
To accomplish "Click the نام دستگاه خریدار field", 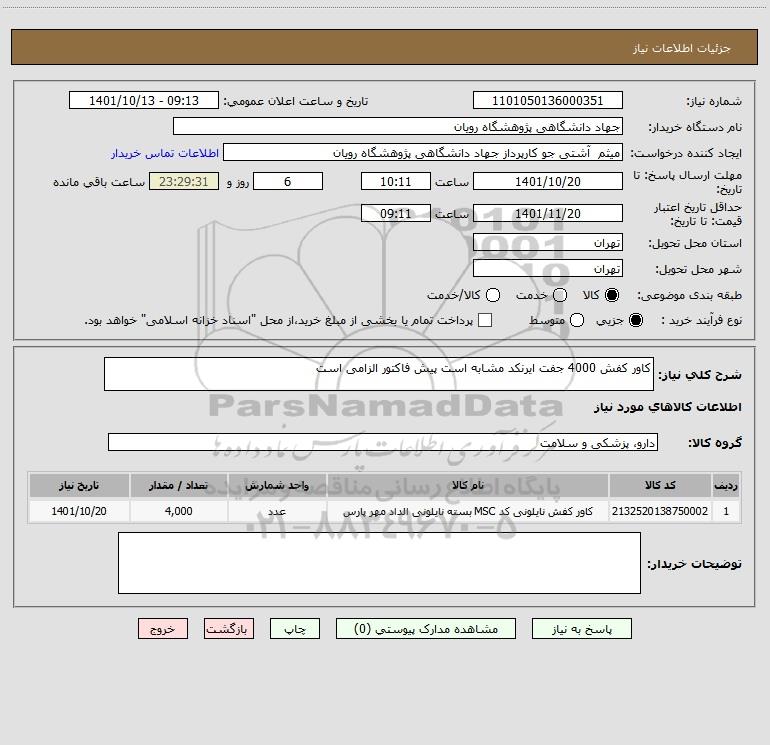I will pyautogui.click(x=398, y=126).
